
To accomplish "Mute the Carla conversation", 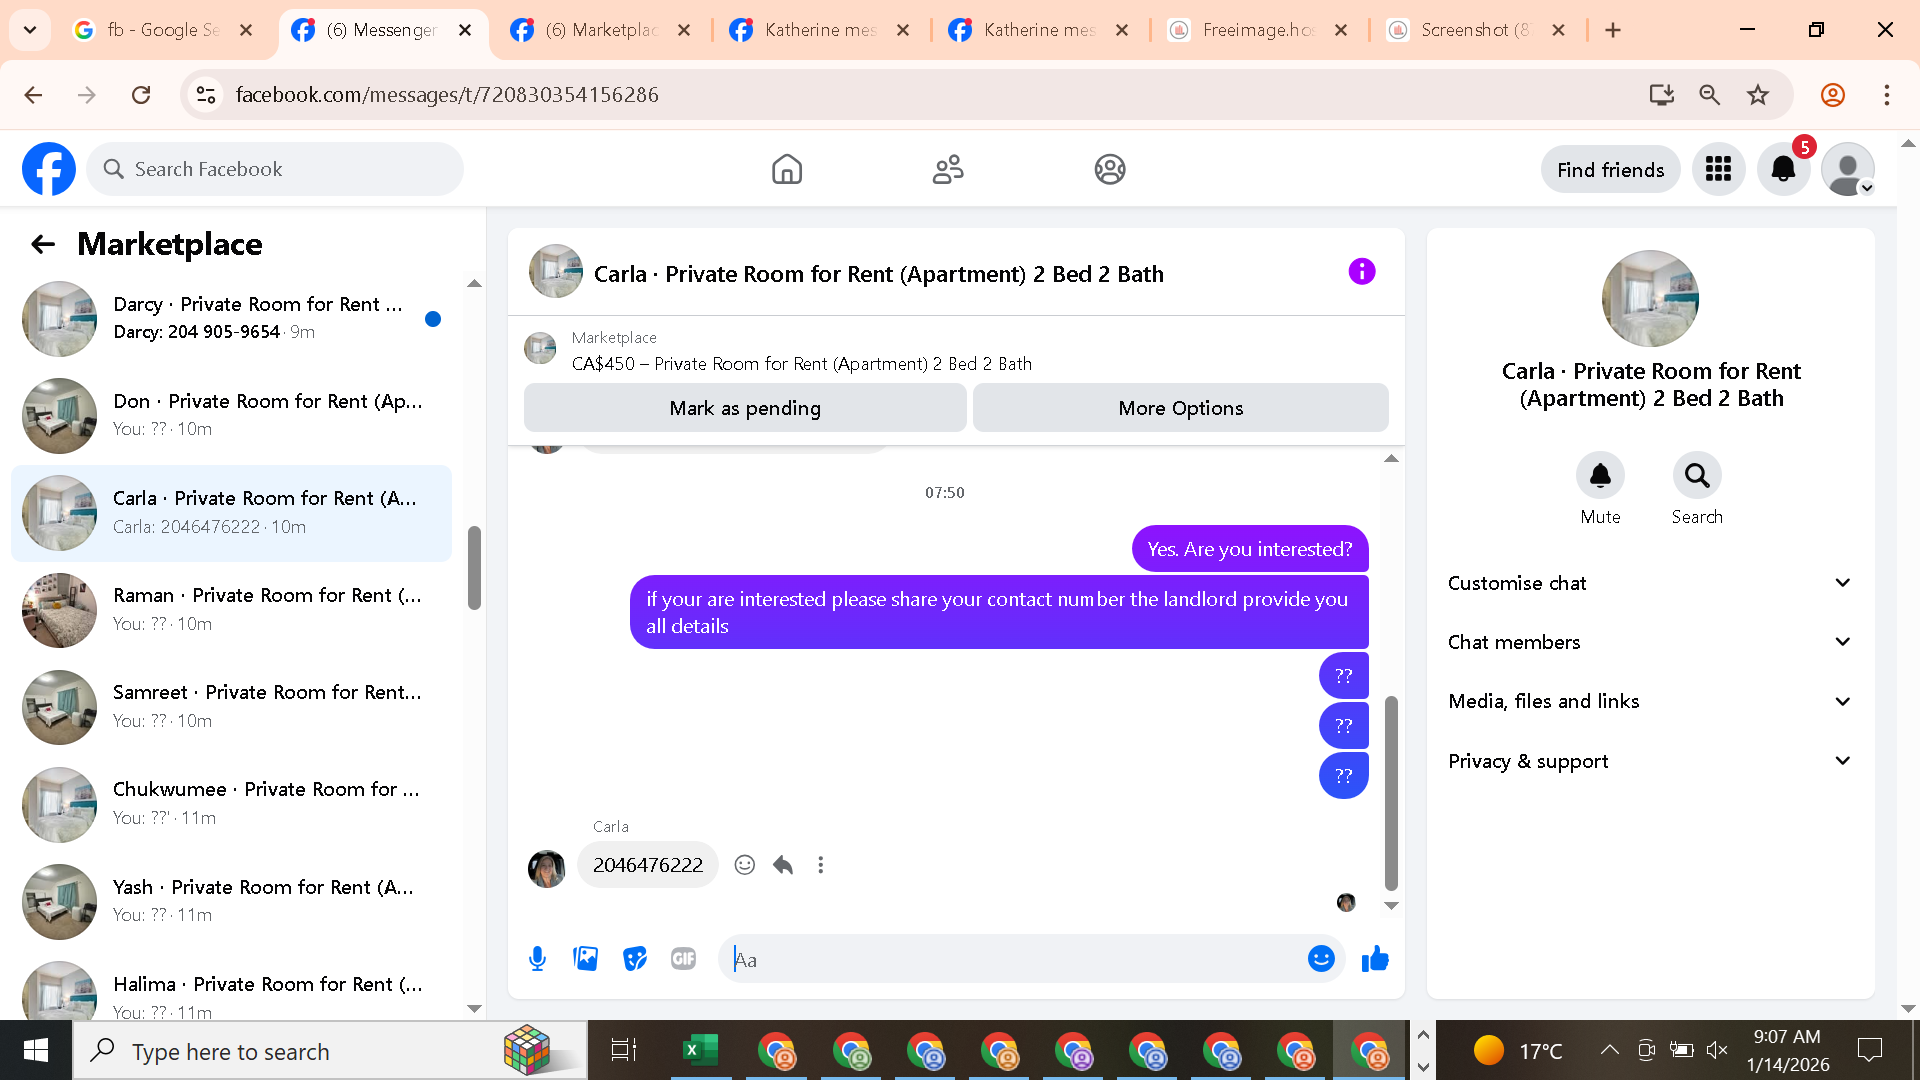I will (x=1600, y=476).
